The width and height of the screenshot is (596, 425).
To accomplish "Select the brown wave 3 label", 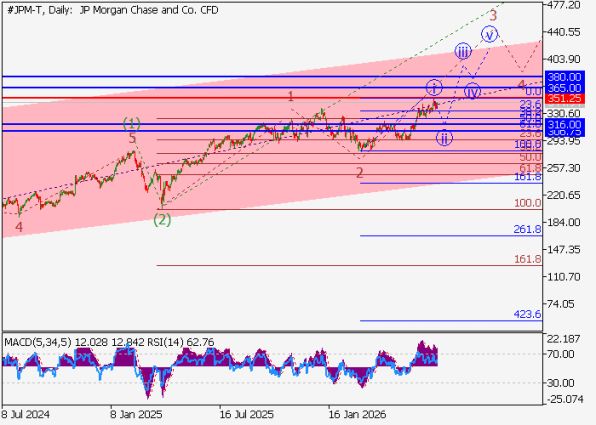I will tap(493, 16).
